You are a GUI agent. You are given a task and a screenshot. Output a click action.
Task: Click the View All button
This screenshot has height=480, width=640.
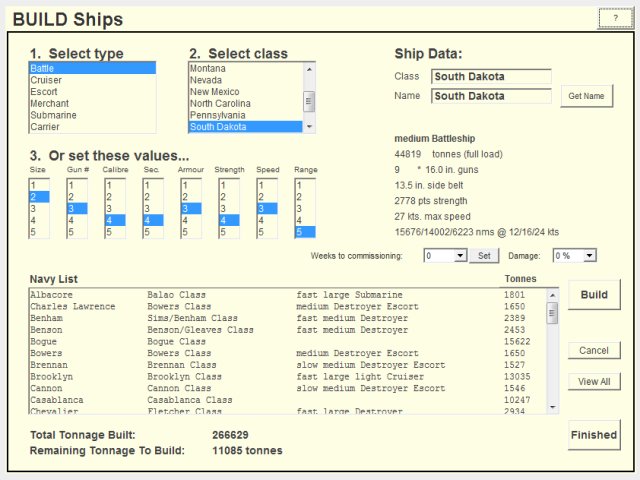point(594,382)
